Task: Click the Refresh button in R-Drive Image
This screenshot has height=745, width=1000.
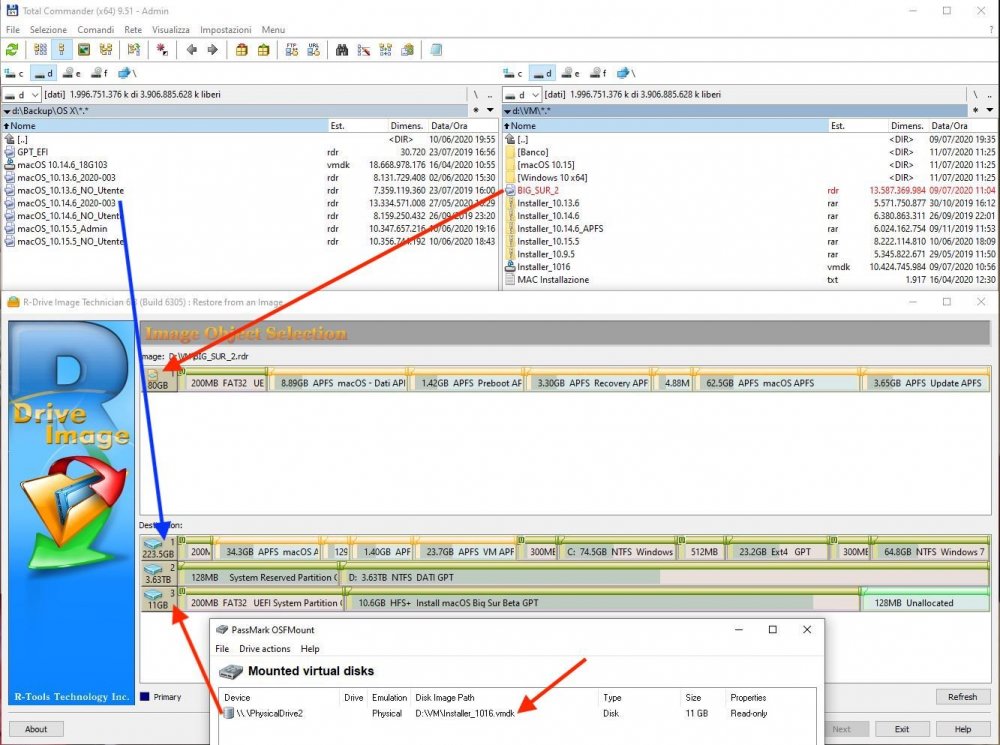Action: [x=962, y=697]
